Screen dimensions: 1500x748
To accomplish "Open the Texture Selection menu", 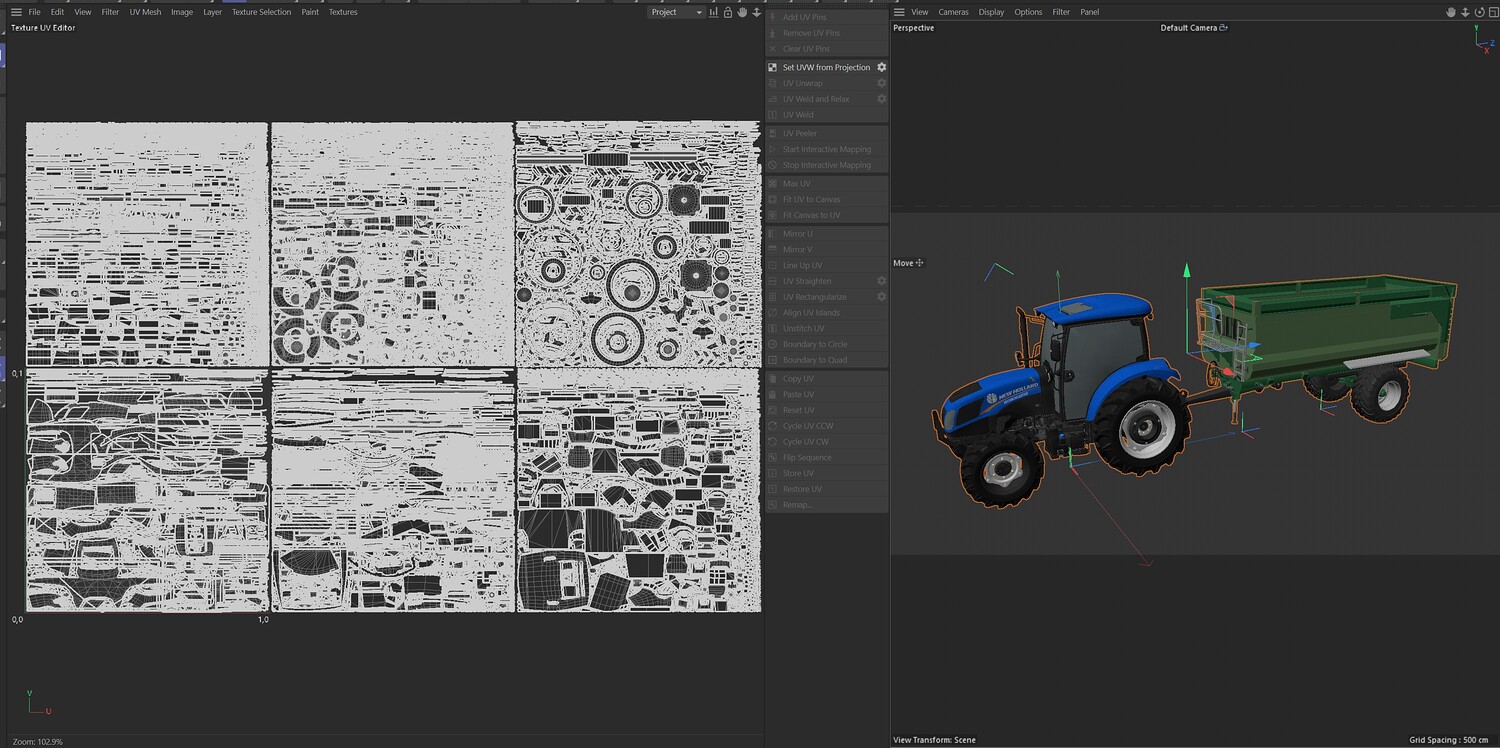I will tap(261, 12).
